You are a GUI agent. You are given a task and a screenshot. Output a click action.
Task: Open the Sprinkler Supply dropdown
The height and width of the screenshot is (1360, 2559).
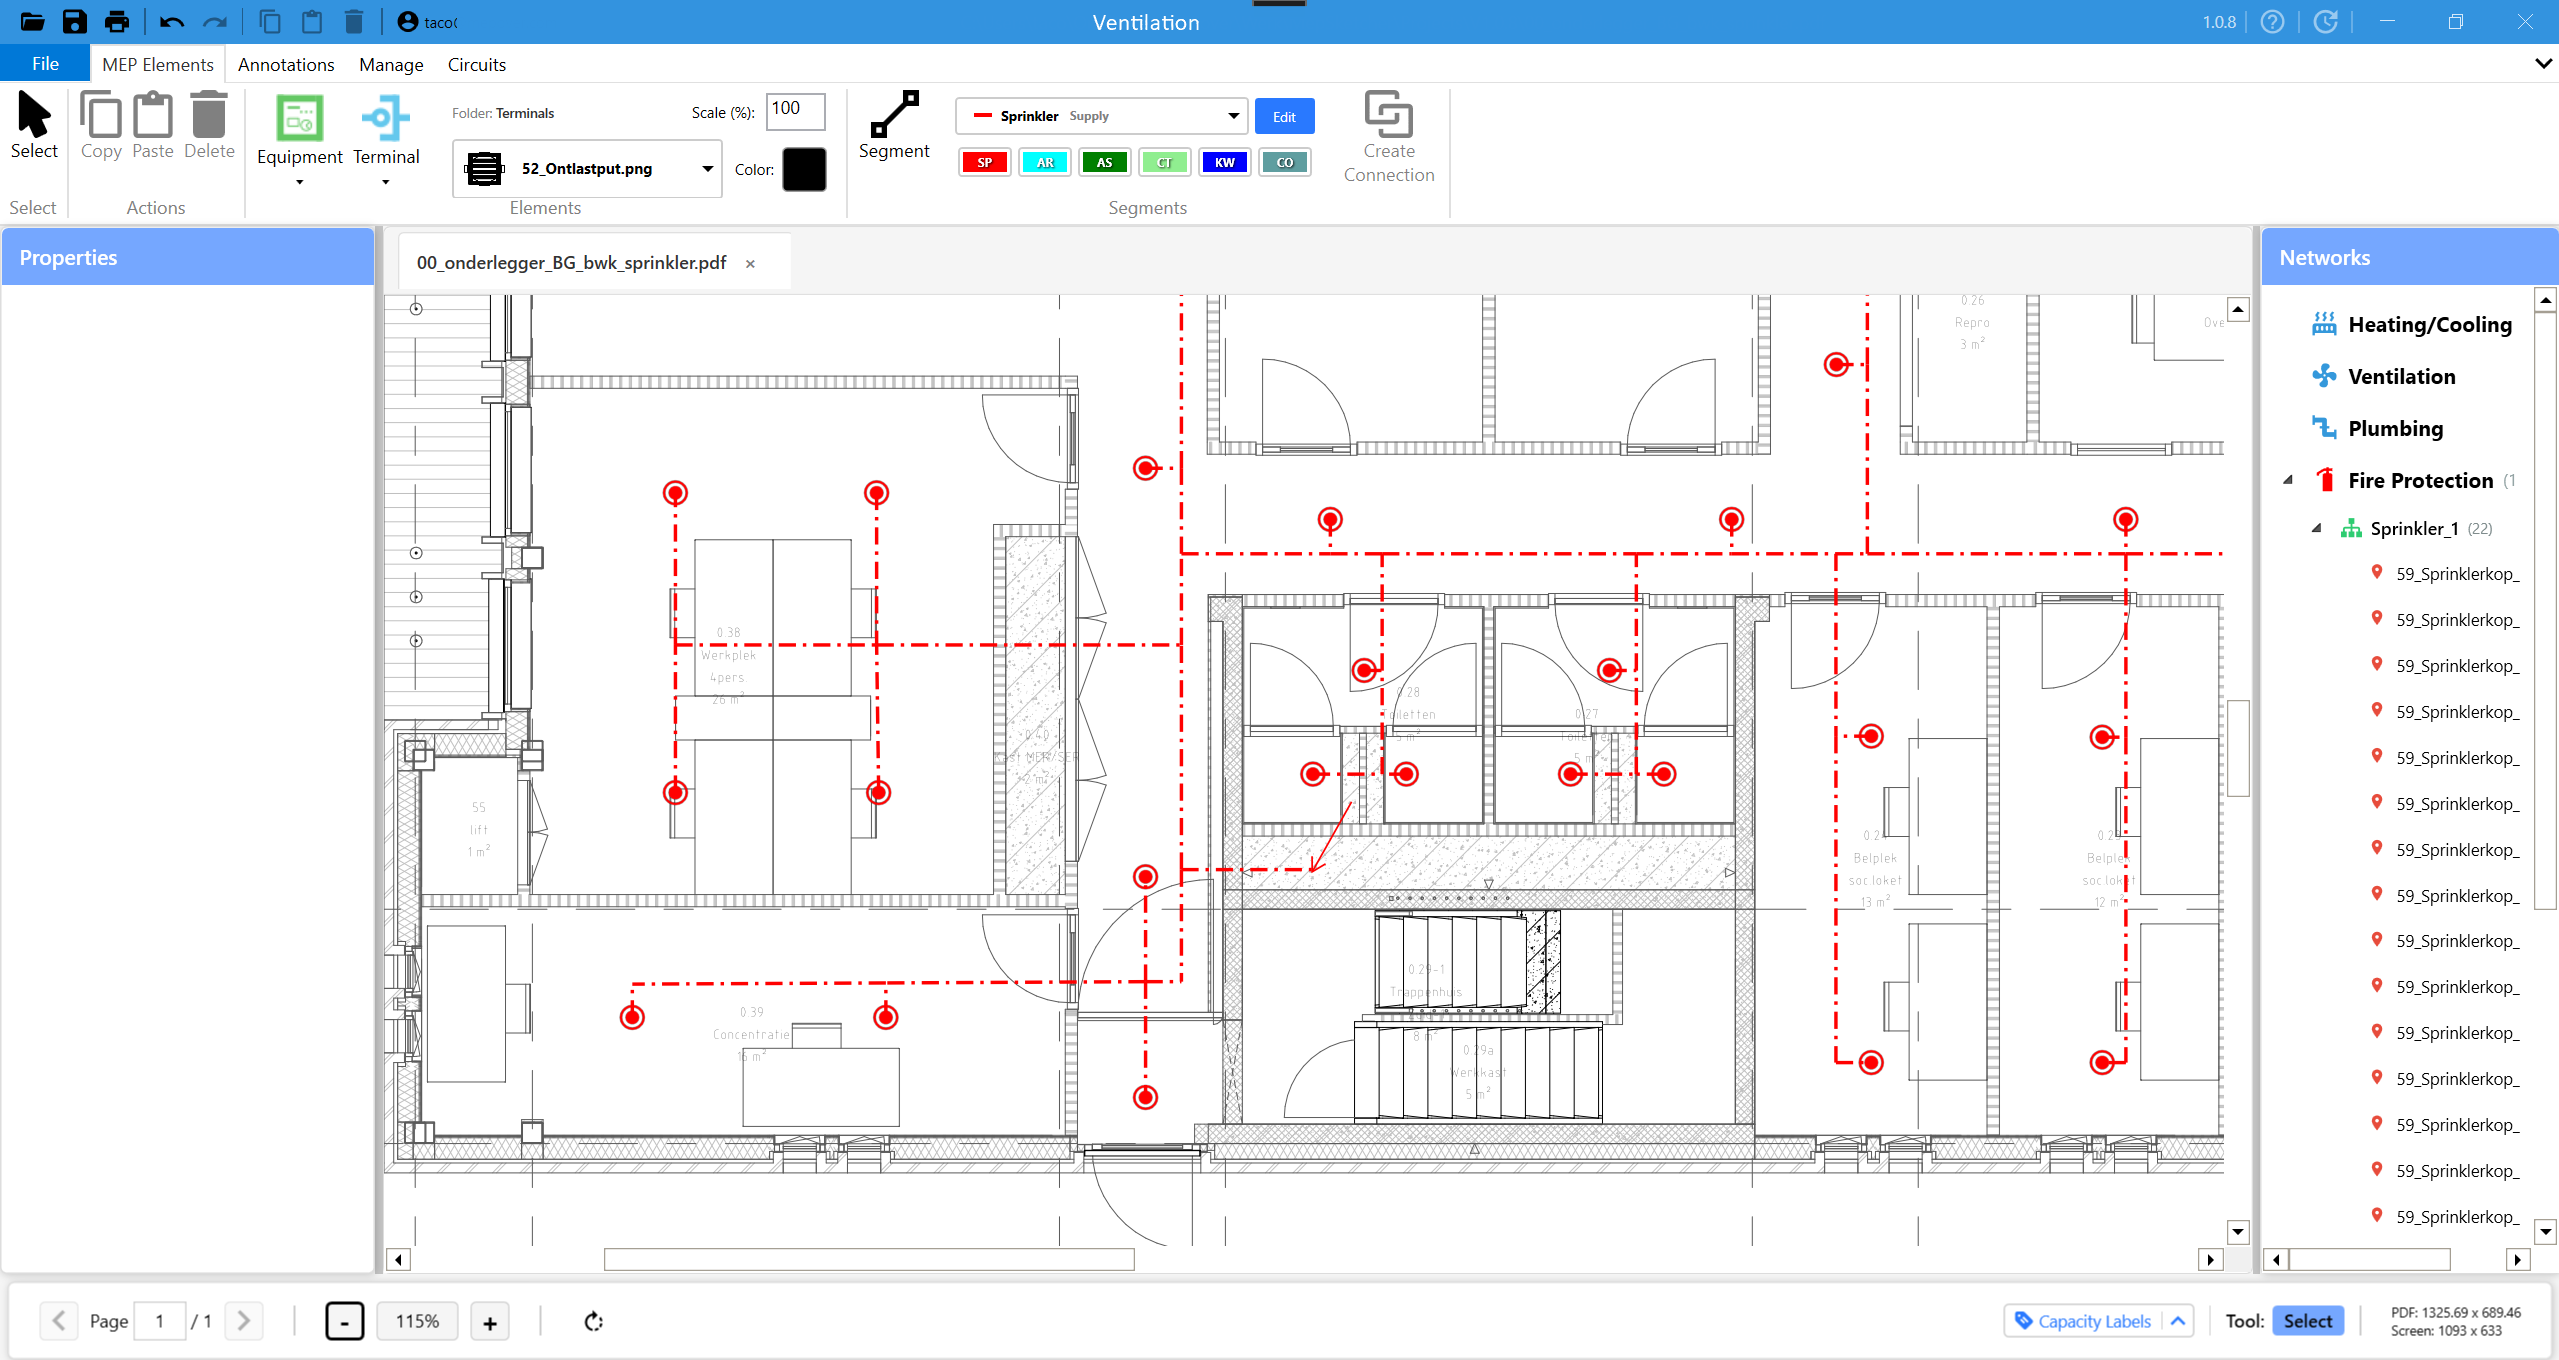1101,116
